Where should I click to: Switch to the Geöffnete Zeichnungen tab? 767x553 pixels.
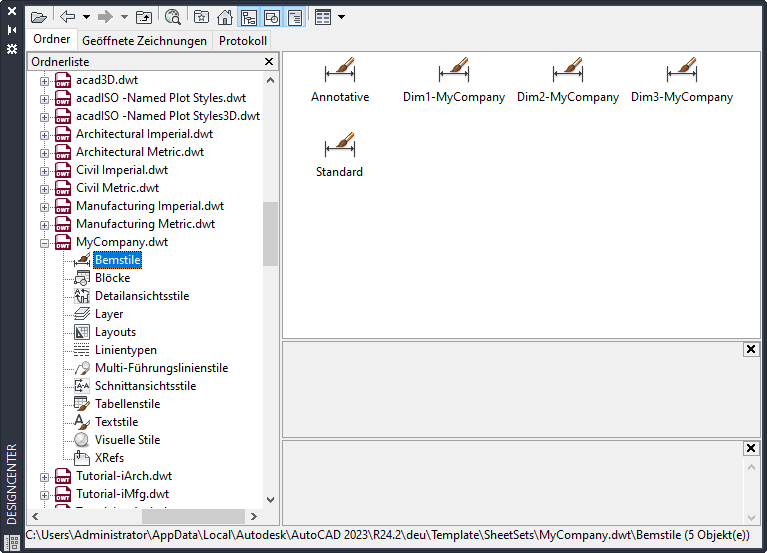[x=144, y=41]
